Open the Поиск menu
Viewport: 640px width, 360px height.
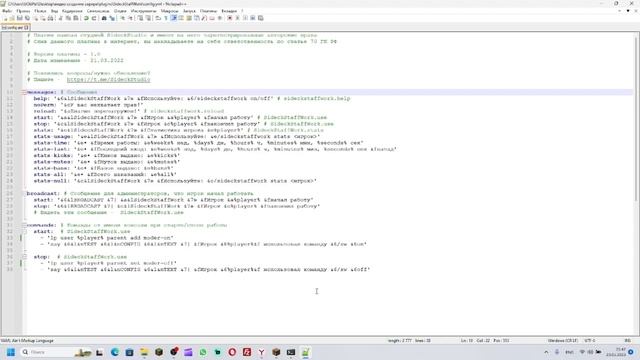pos(40,11)
